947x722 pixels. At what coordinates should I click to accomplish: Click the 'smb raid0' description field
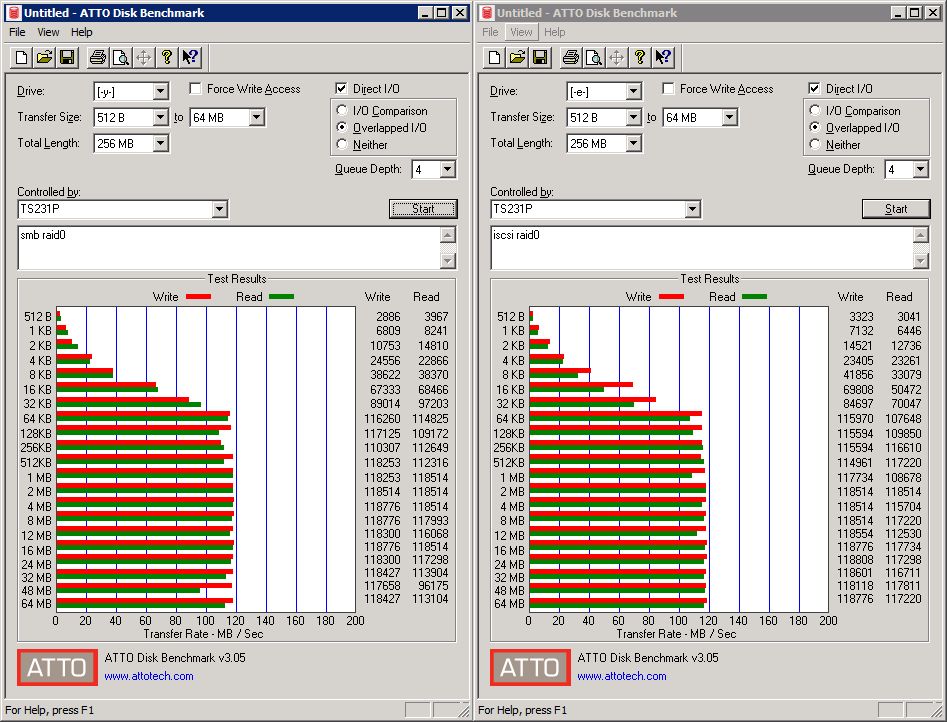(230, 248)
